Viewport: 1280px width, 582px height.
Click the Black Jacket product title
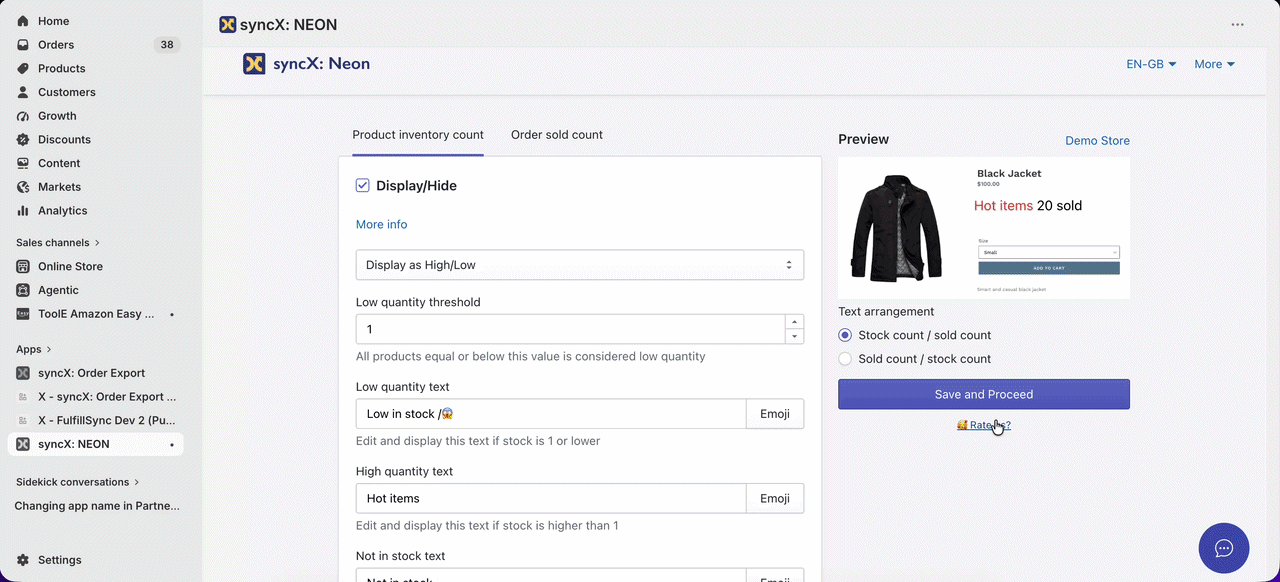pos(1009,173)
